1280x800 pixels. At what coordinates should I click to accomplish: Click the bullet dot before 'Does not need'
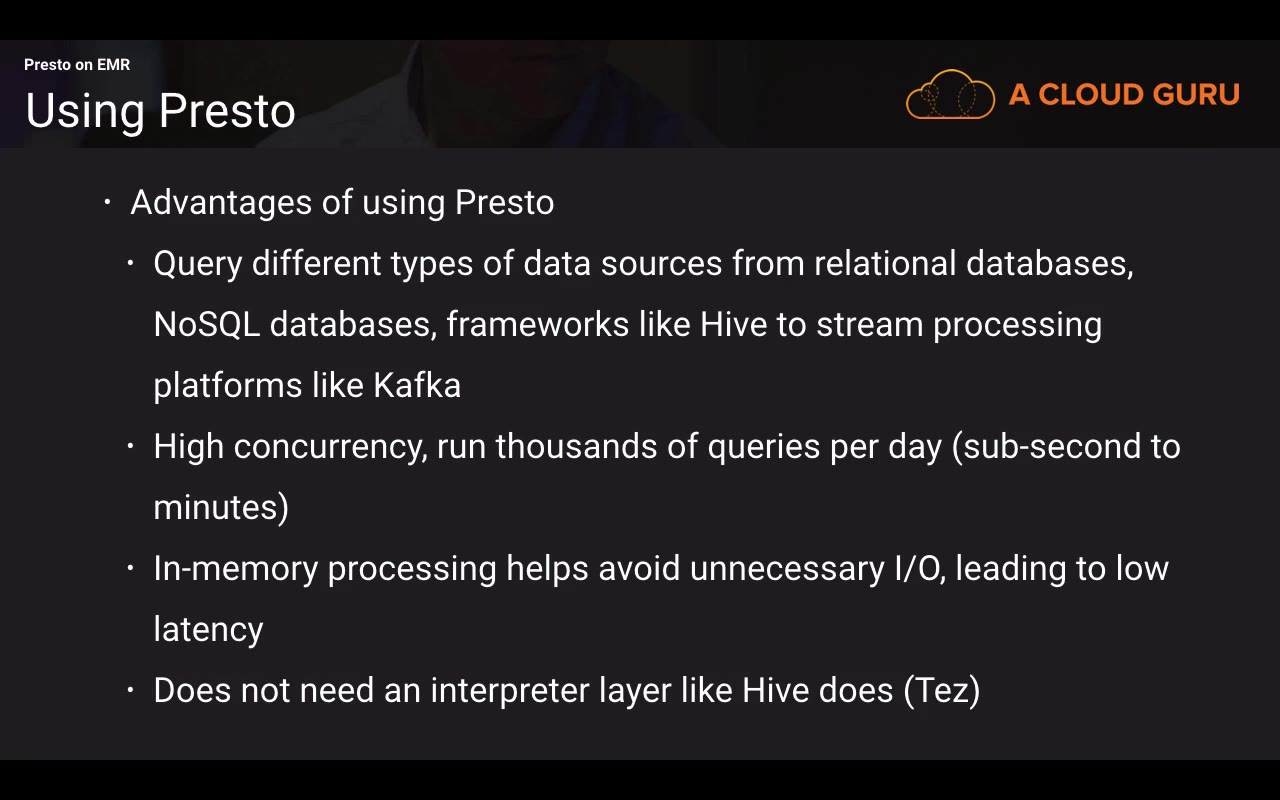pyautogui.click(x=131, y=690)
